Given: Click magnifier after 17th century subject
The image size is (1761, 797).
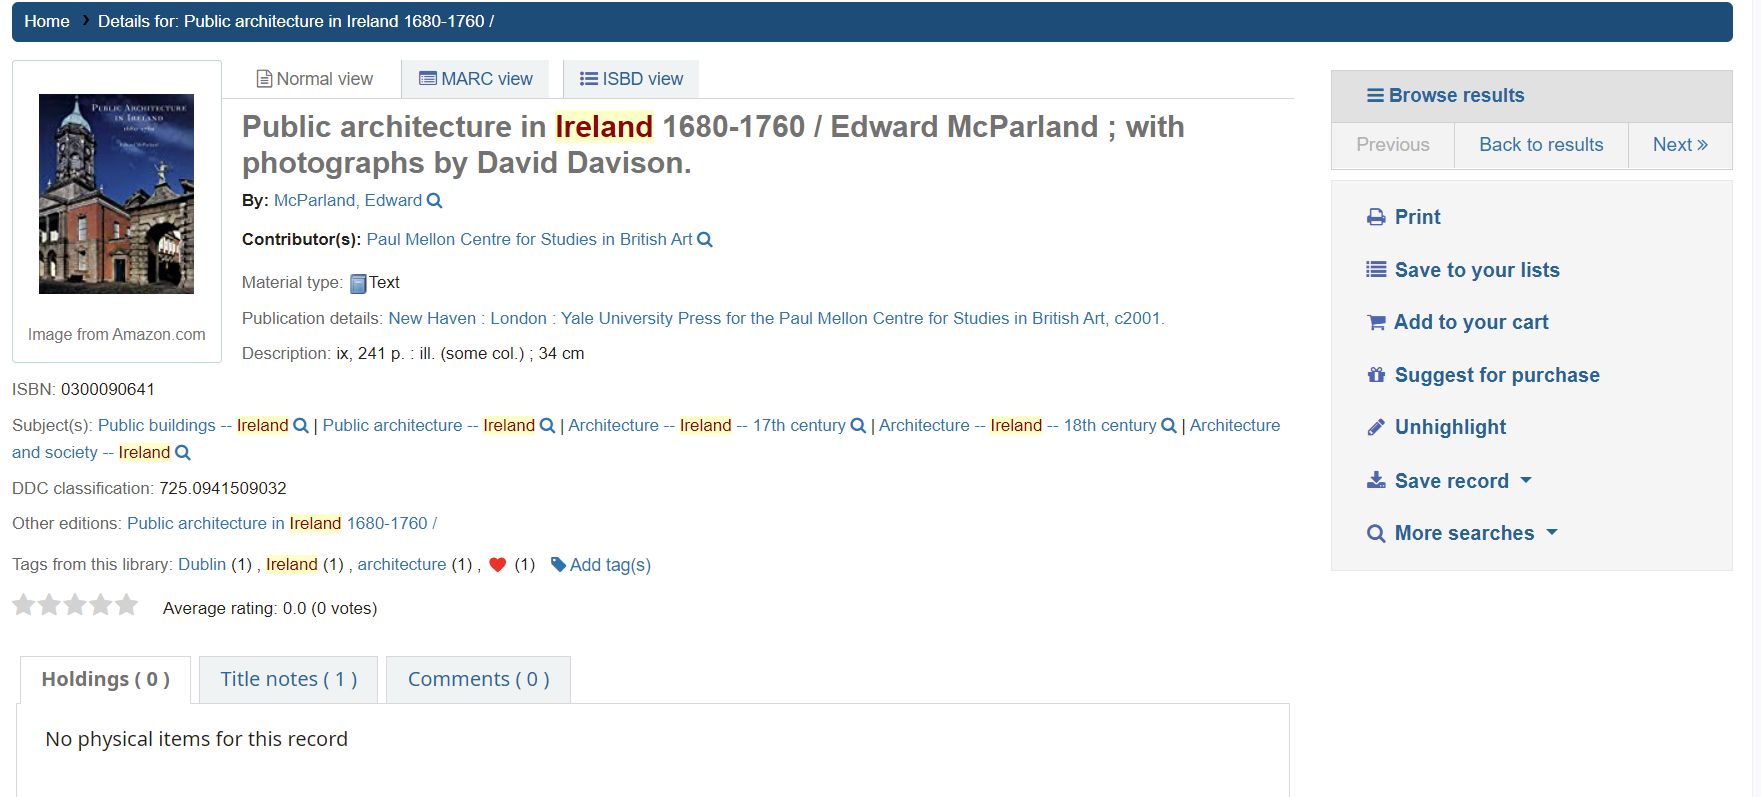Looking at the screenshot, I should [858, 426].
